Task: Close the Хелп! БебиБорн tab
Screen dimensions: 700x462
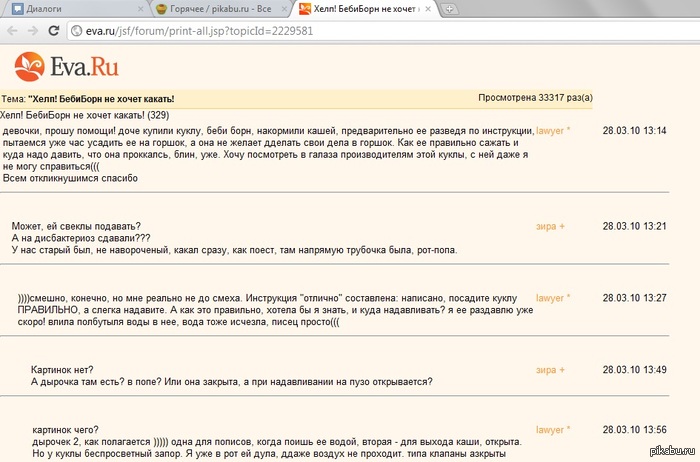Action: coord(428,9)
